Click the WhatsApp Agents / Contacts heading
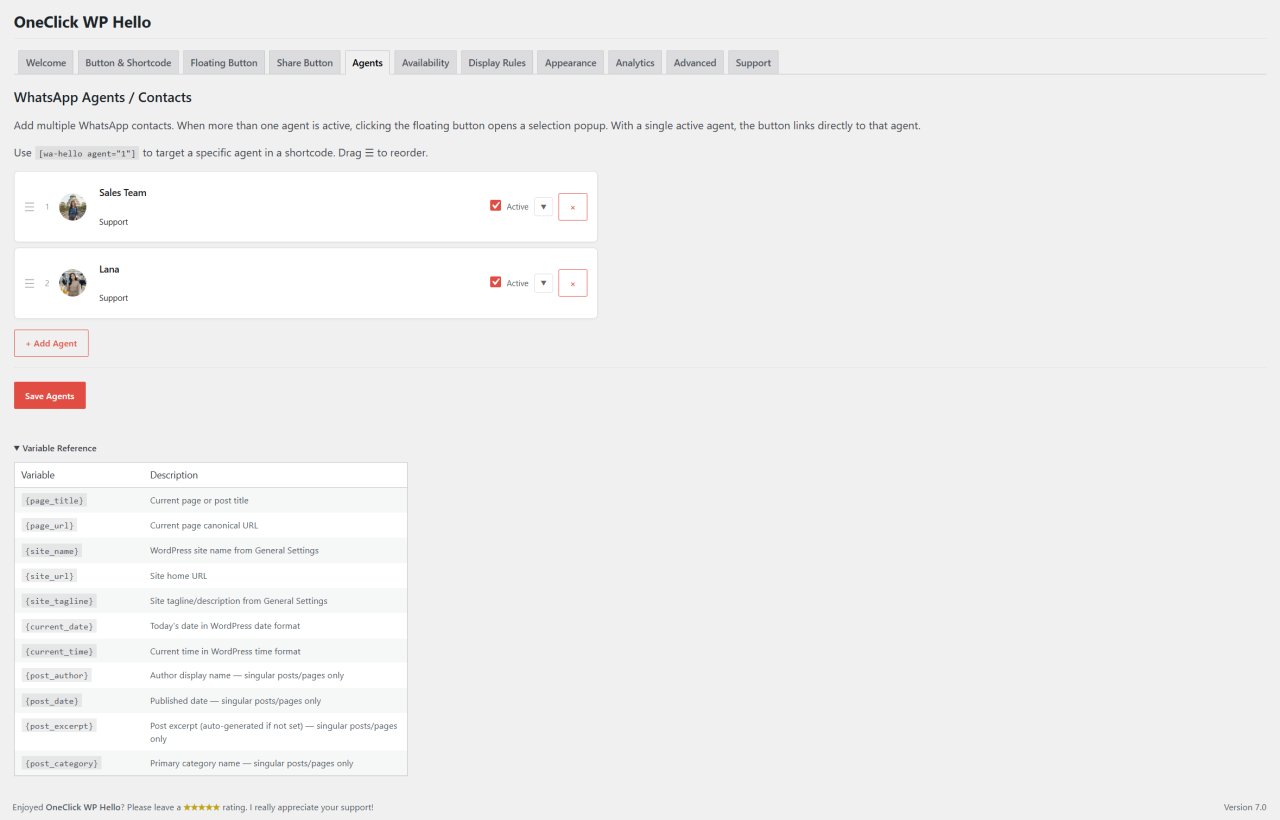 tap(103, 98)
